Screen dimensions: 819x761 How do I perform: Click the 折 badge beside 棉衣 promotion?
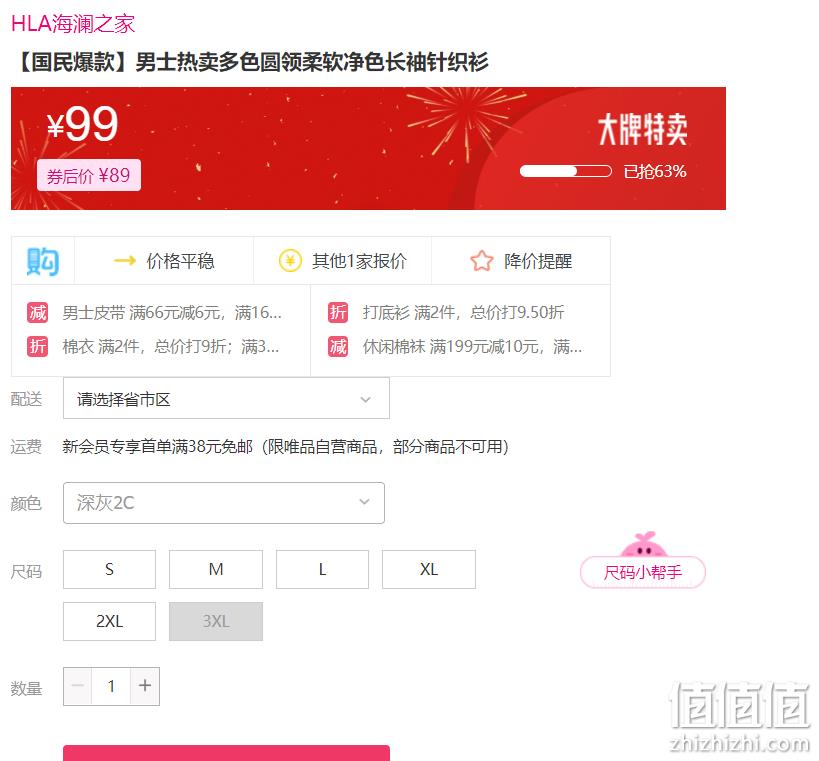coord(38,346)
